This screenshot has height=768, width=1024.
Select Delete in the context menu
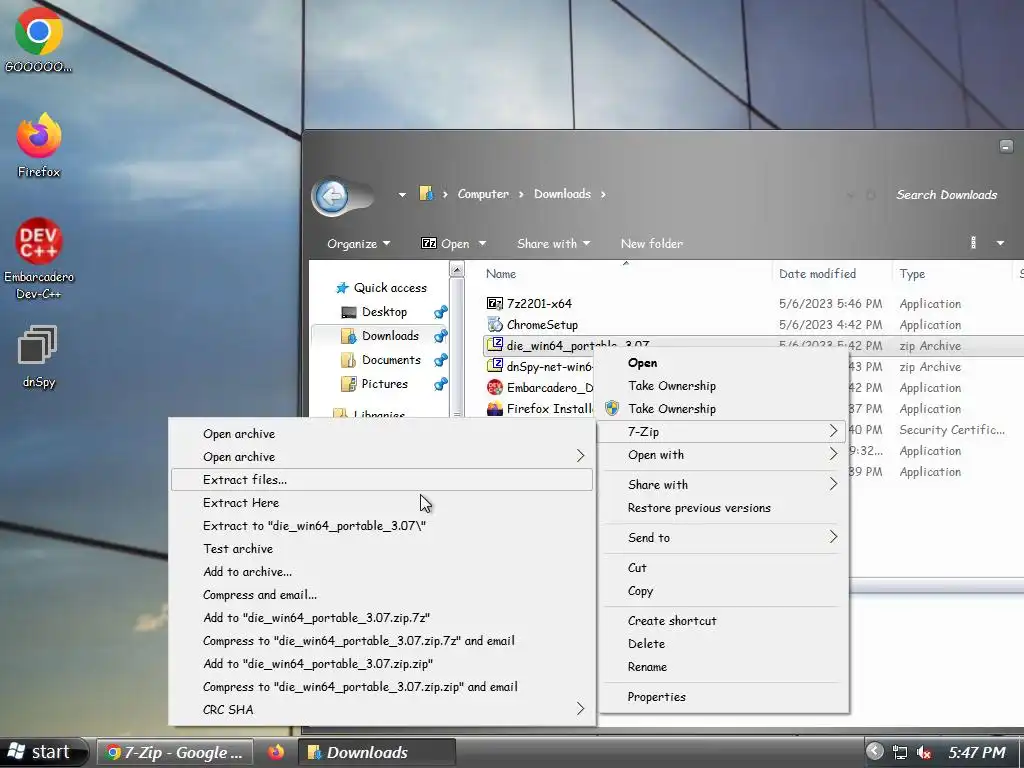pyautogui.click(x=723, y=643)
